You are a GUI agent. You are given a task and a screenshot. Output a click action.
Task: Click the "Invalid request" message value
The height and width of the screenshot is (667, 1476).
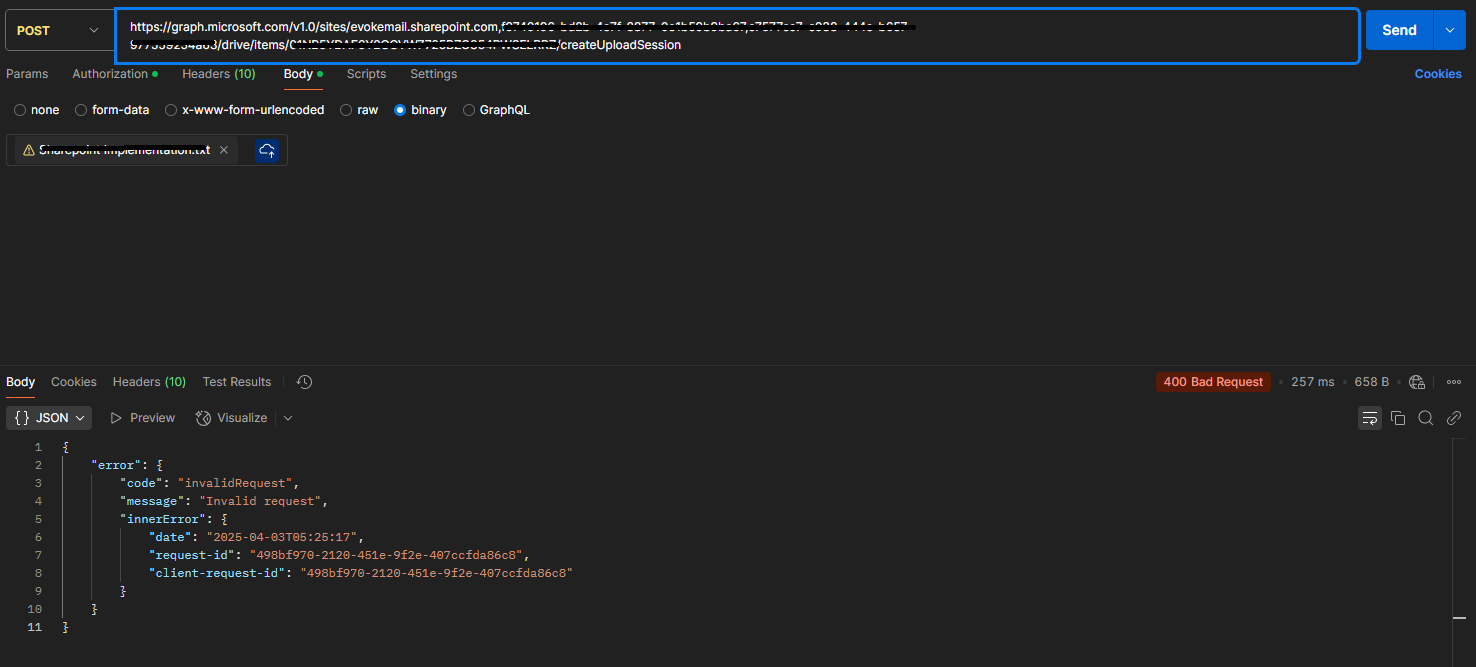point(261,501)
